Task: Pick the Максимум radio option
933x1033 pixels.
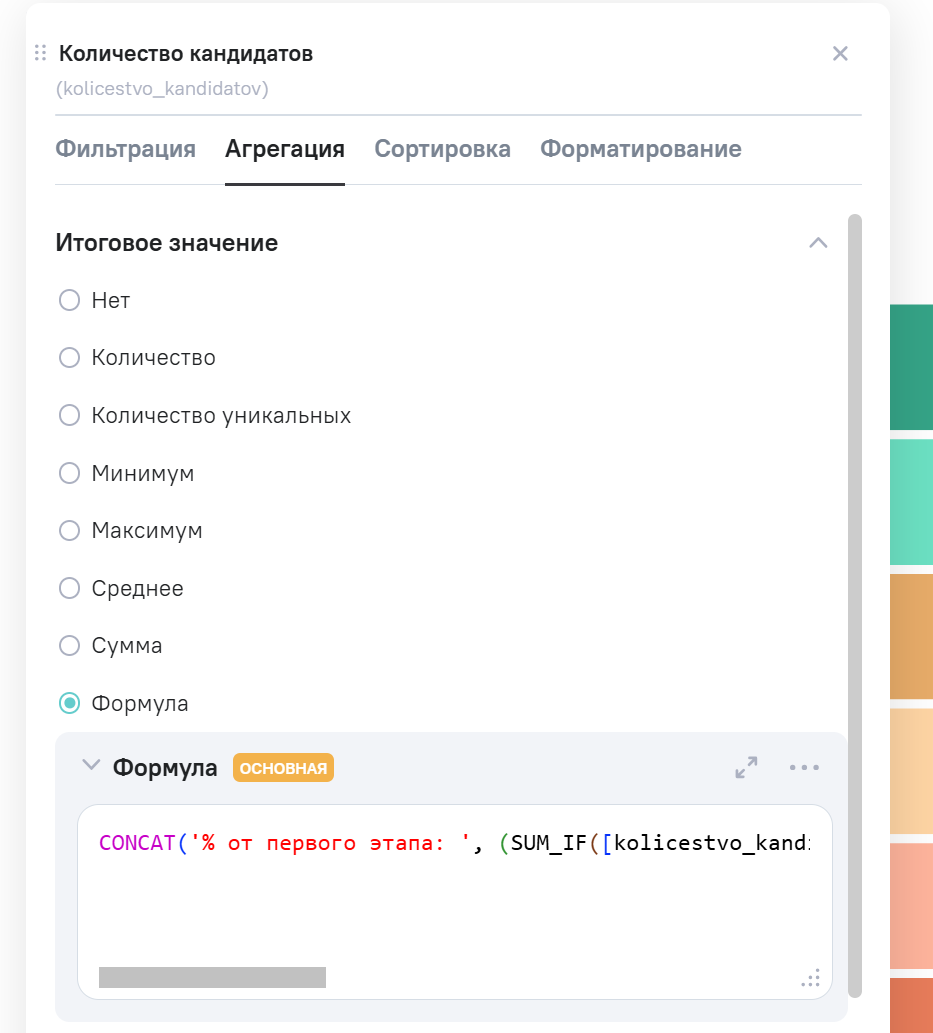Action: (69, 530)
